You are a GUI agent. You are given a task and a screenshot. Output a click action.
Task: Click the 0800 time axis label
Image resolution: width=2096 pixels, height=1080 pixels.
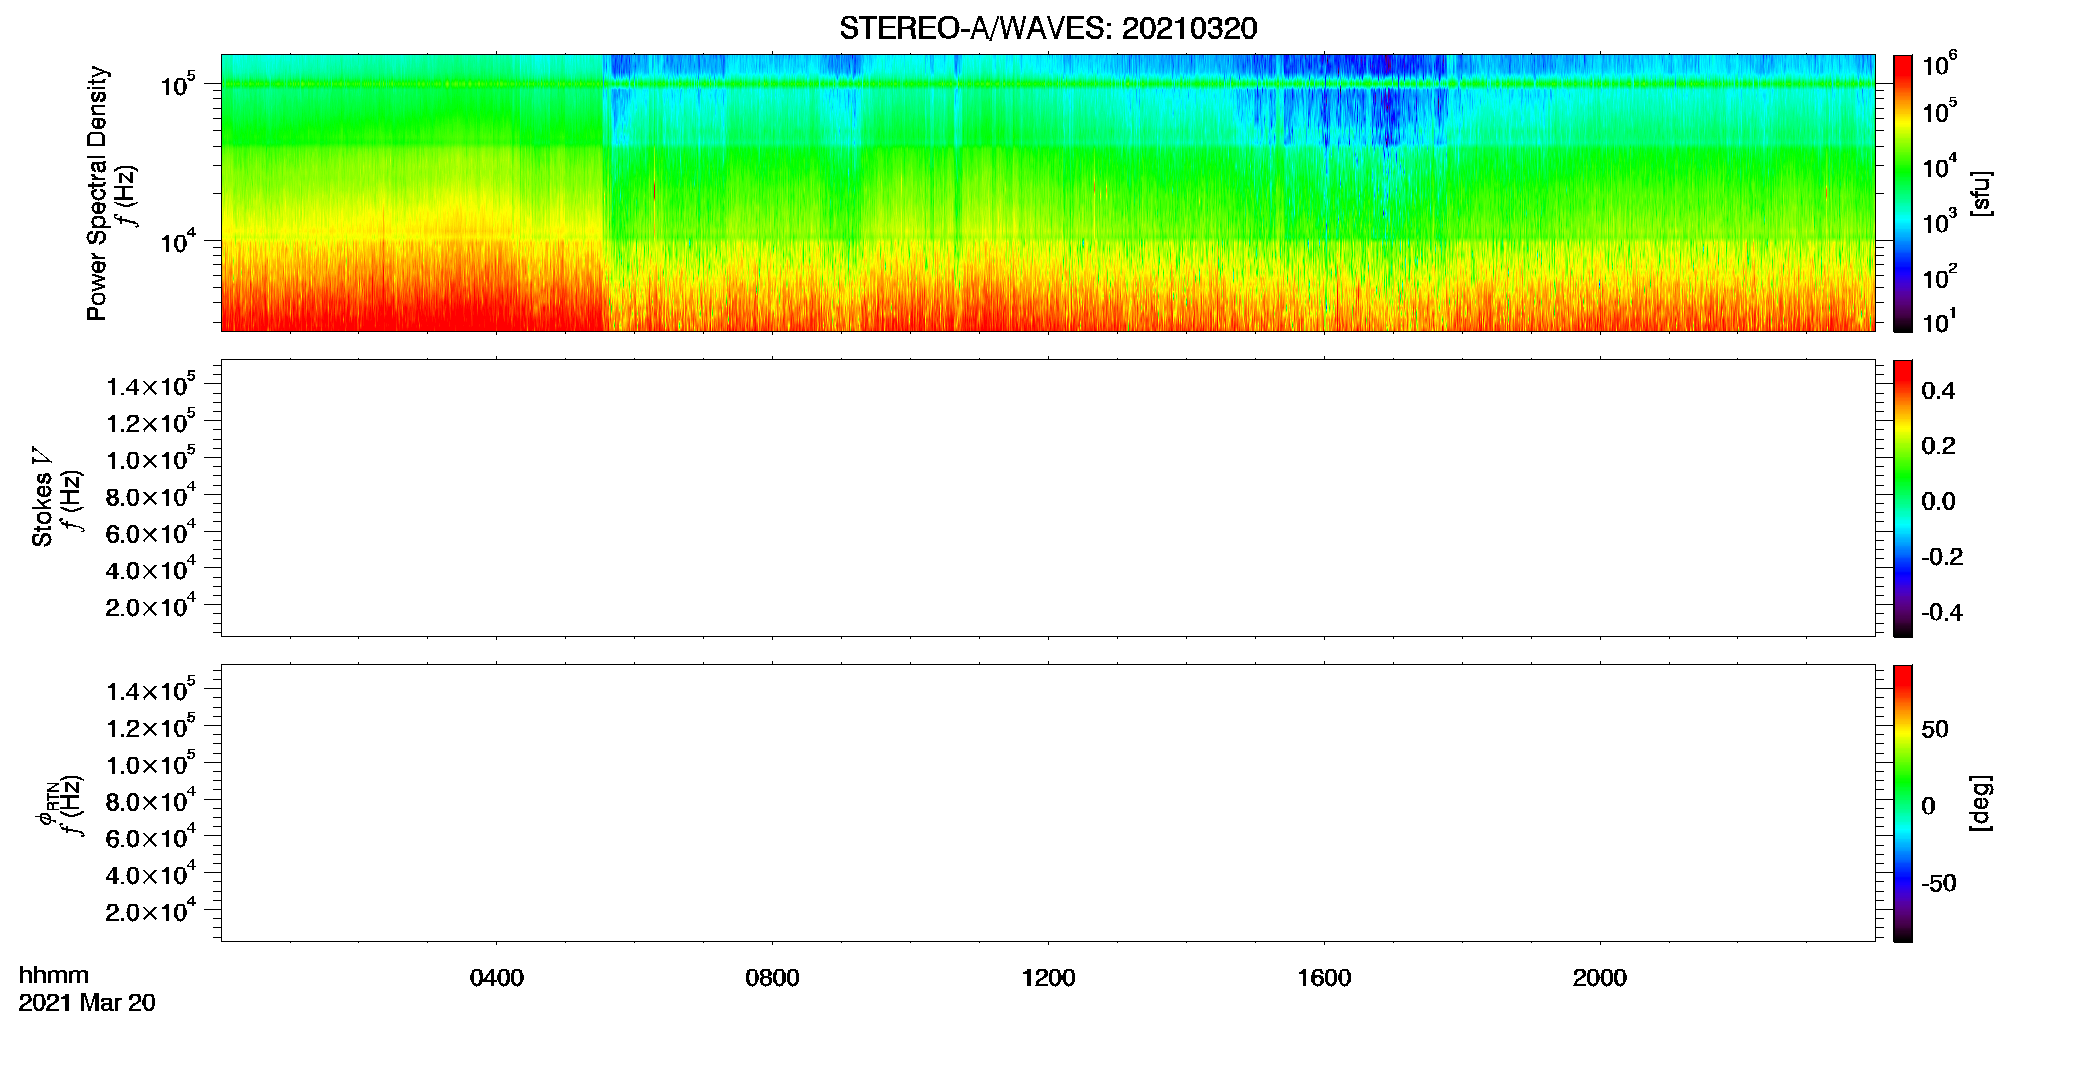772,978
